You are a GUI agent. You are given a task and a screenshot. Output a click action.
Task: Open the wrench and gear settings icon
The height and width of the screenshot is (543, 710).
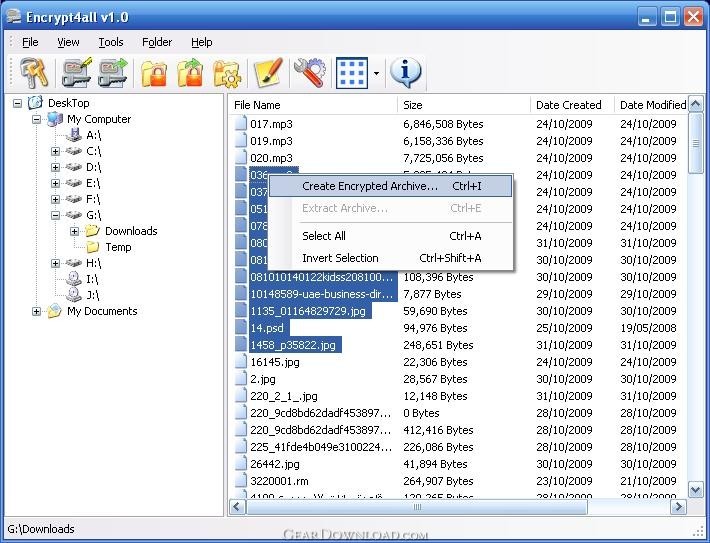click(310, 72)
